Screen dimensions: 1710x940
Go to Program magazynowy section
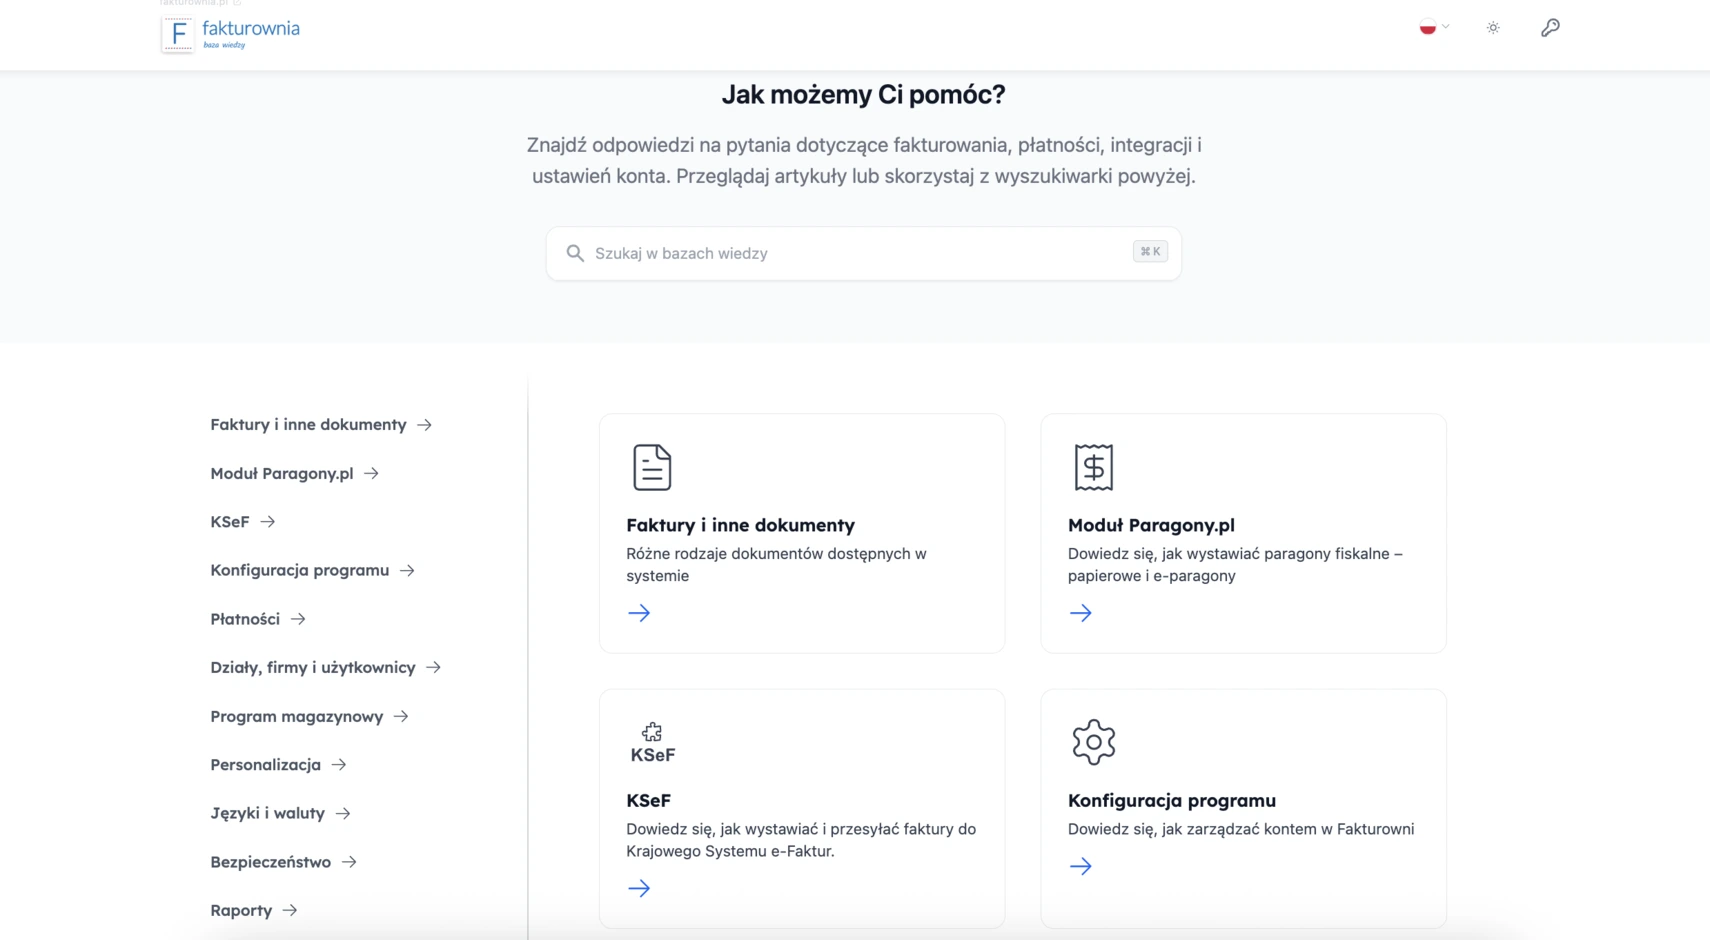click(297, 716)
